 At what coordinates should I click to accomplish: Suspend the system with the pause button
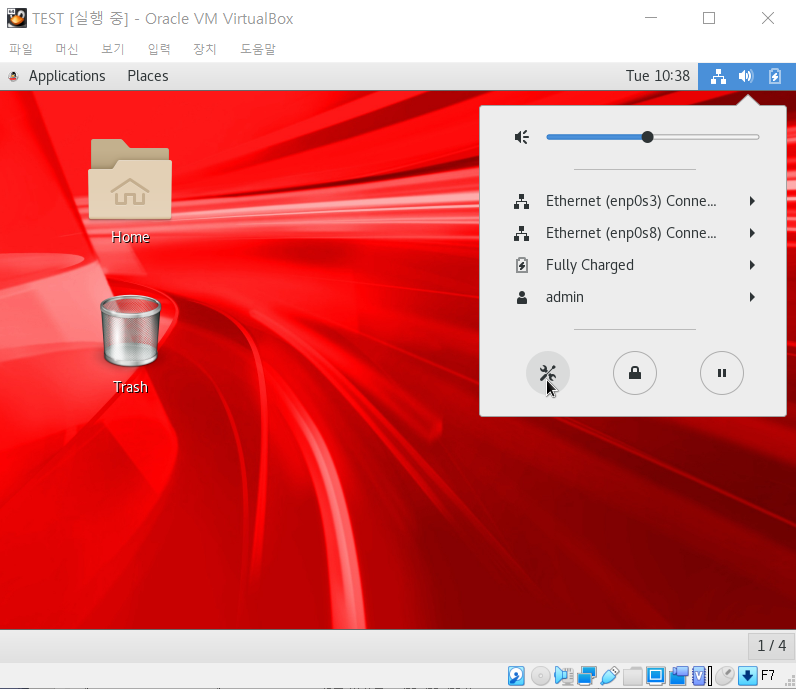click(721, 373)
